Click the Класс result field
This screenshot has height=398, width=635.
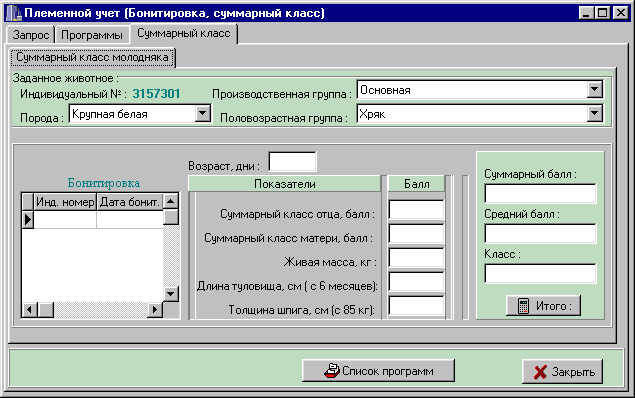click(x=540, y=274)
